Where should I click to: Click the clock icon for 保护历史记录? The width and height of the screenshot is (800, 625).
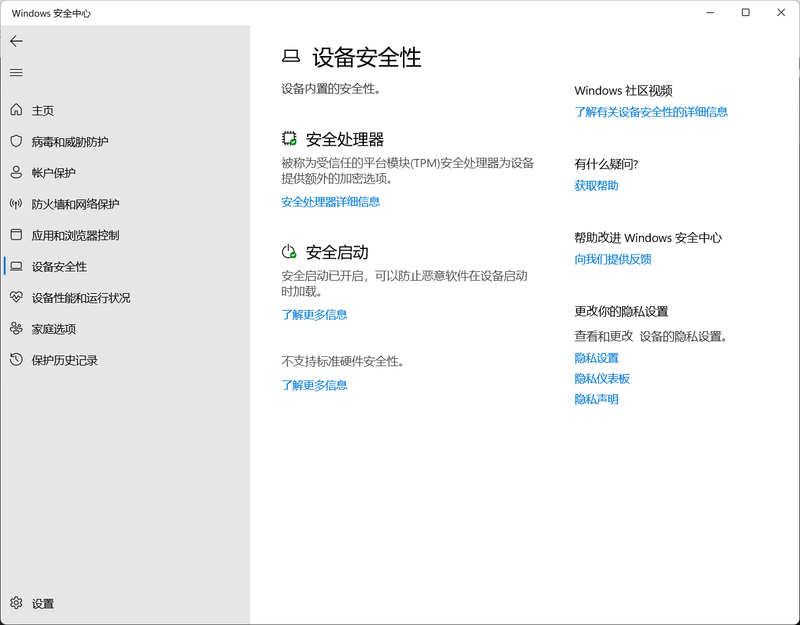click(16, 360)
